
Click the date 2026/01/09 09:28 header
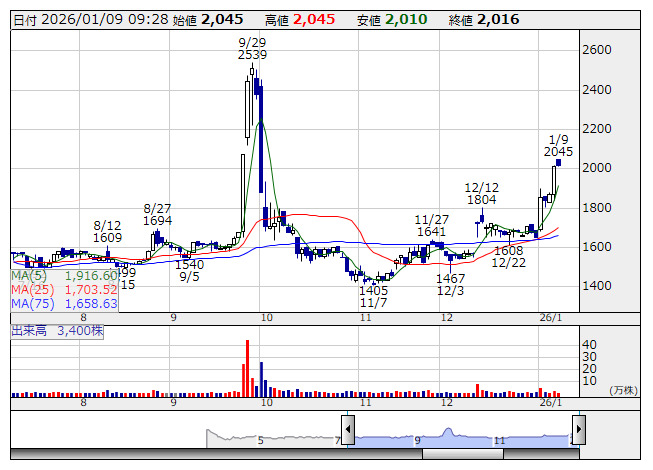[x=91, y=20]
